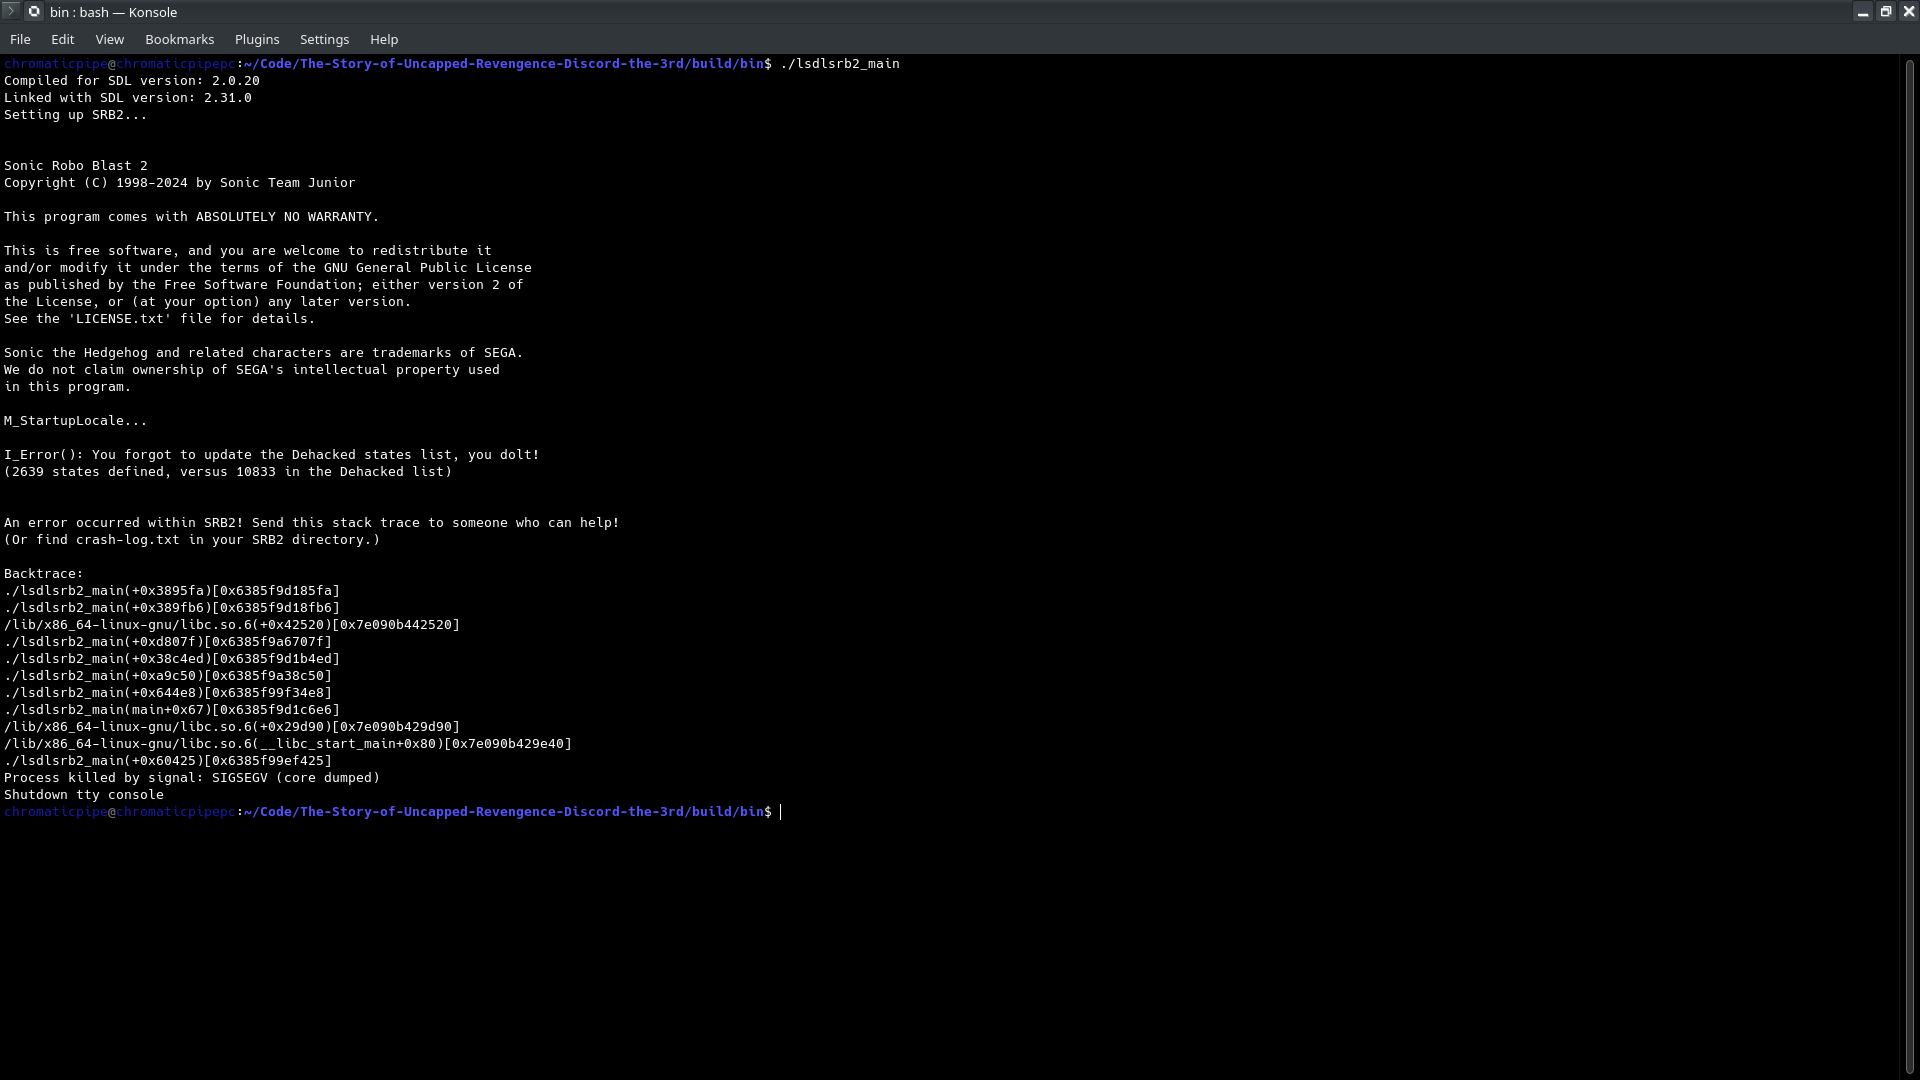Click the backtrace line 'main+0x67'
This screenshot has width=1920, height=1080.
[x=172, y=710]
